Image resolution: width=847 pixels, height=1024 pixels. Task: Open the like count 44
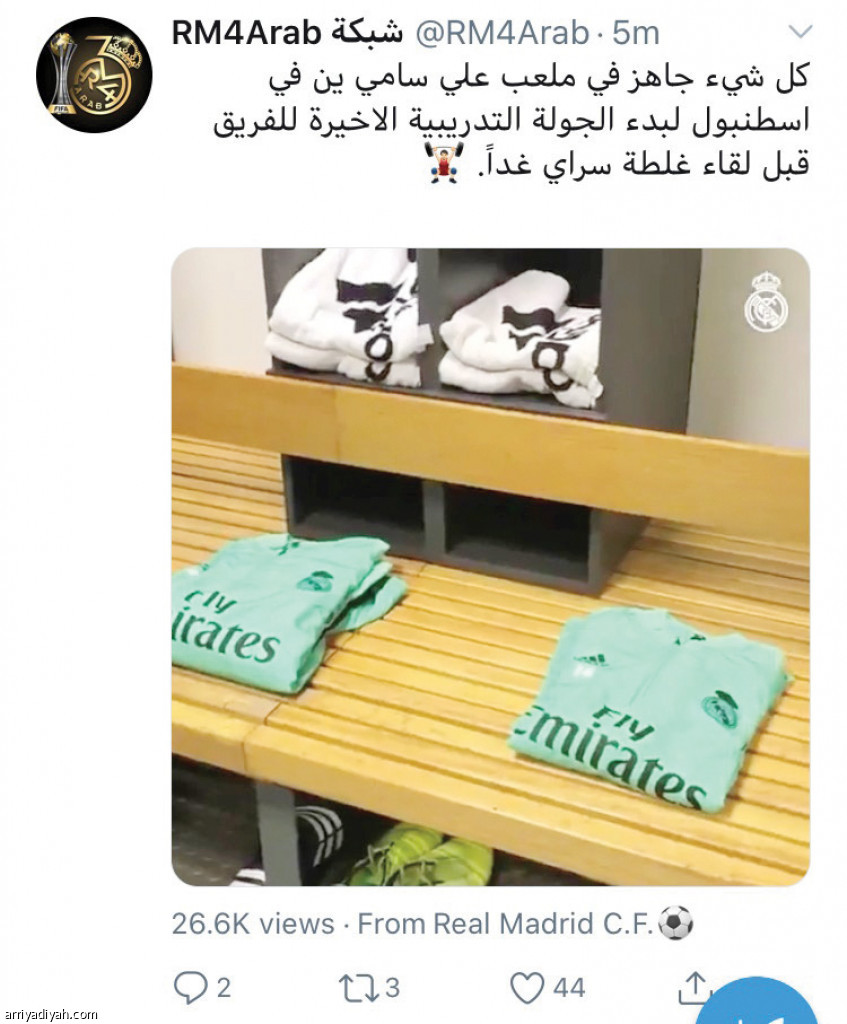pyautogui.click(x=569, y=987)
